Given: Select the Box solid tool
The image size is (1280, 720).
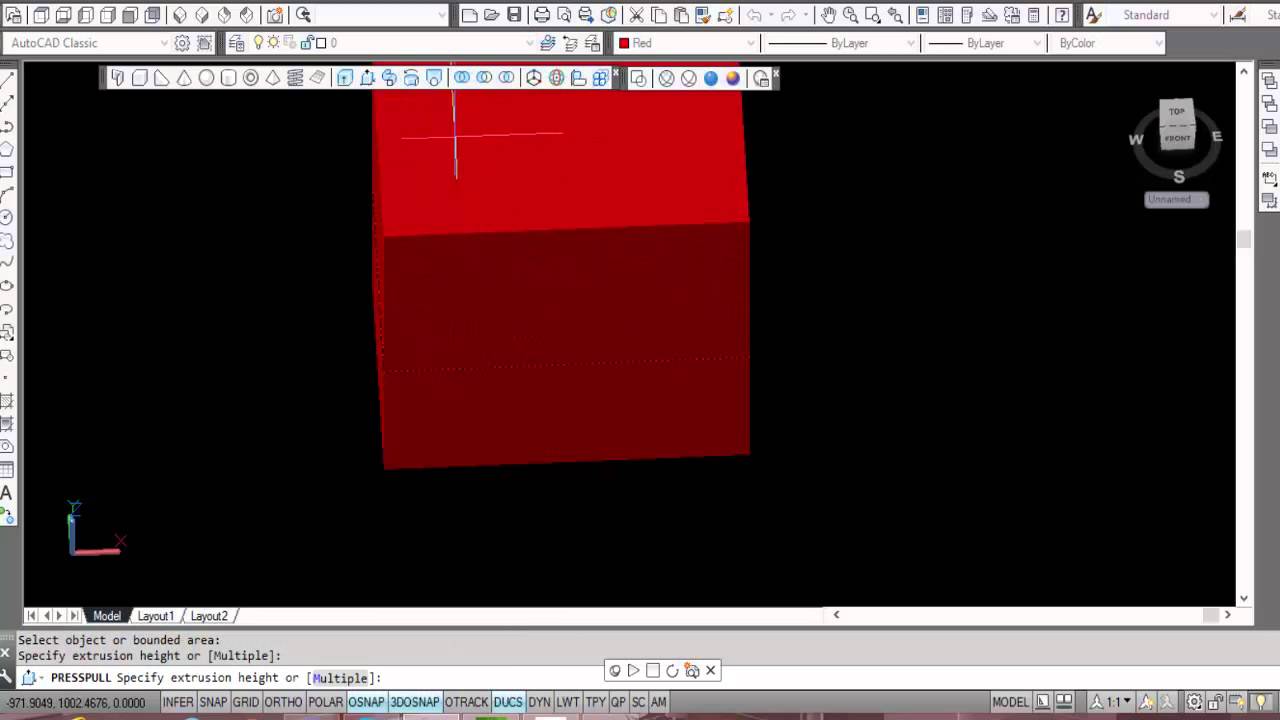Looking at the screenshot, I should tap(140, 78).
